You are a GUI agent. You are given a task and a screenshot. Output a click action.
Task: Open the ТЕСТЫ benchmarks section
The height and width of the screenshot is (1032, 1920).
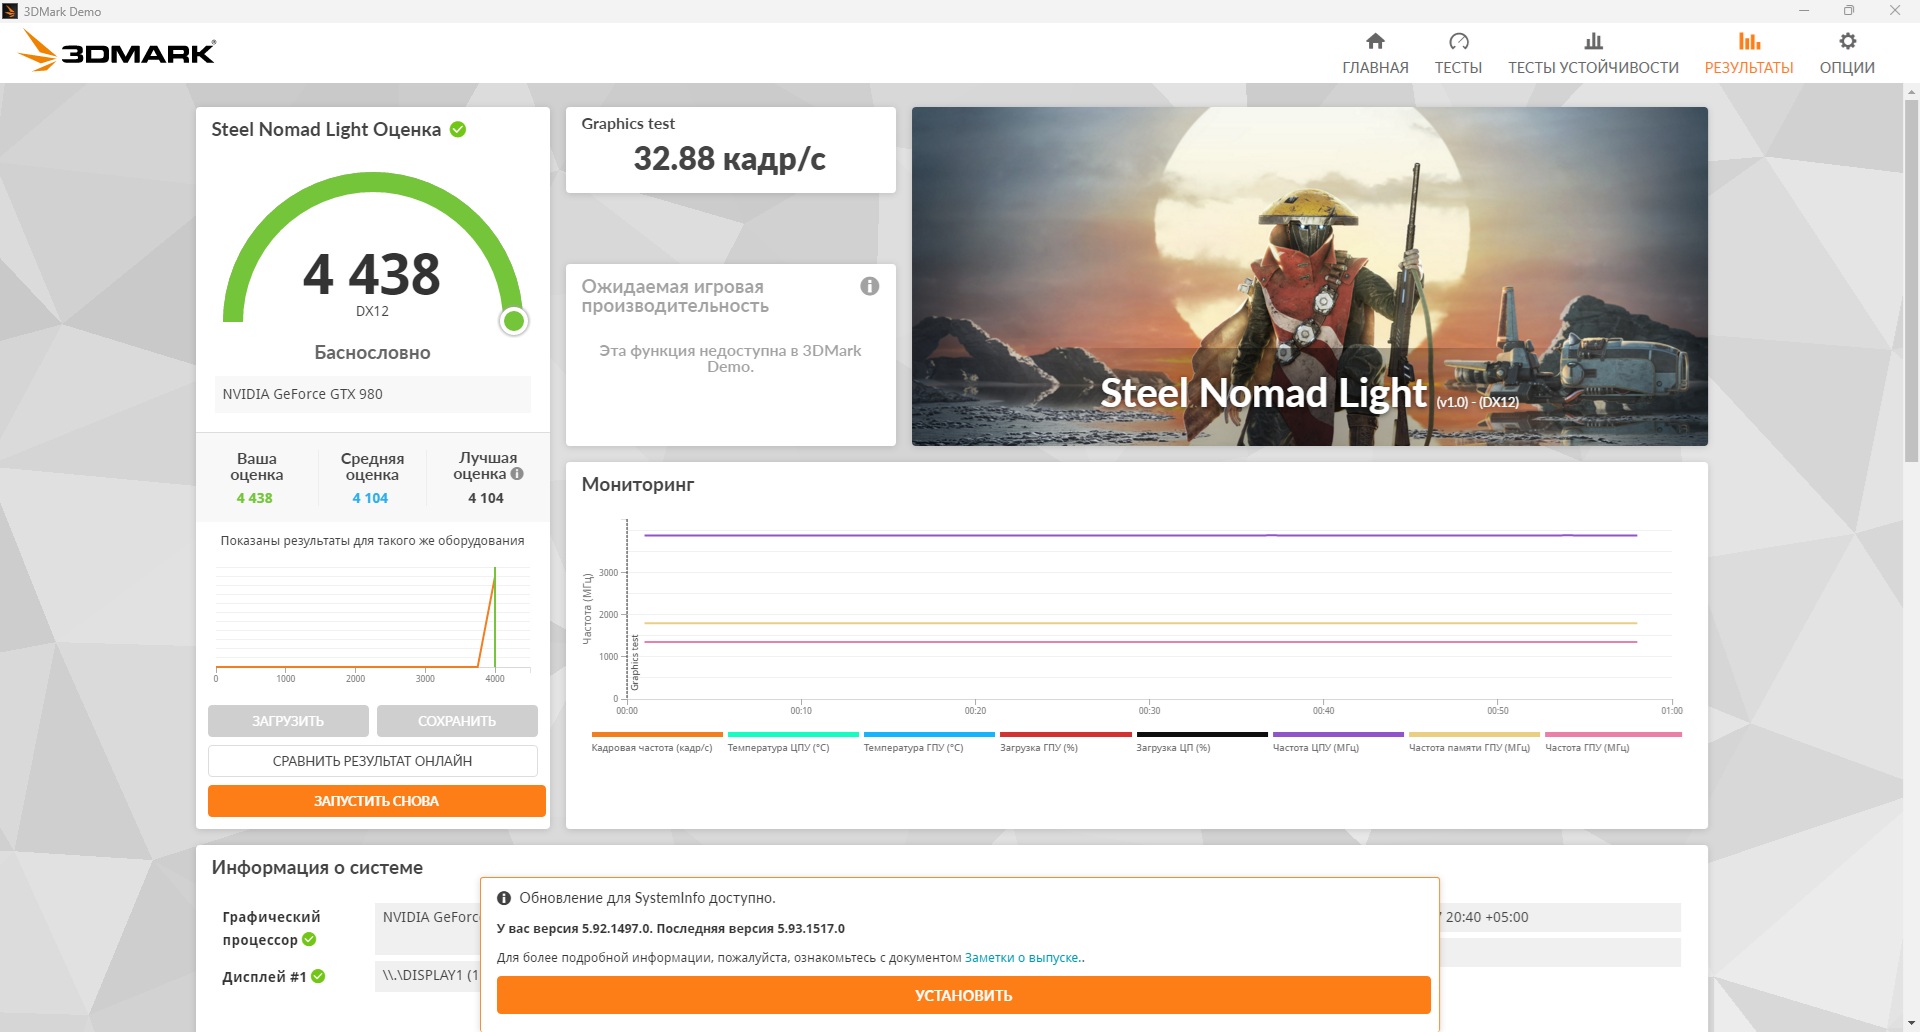coord(1458,54)
